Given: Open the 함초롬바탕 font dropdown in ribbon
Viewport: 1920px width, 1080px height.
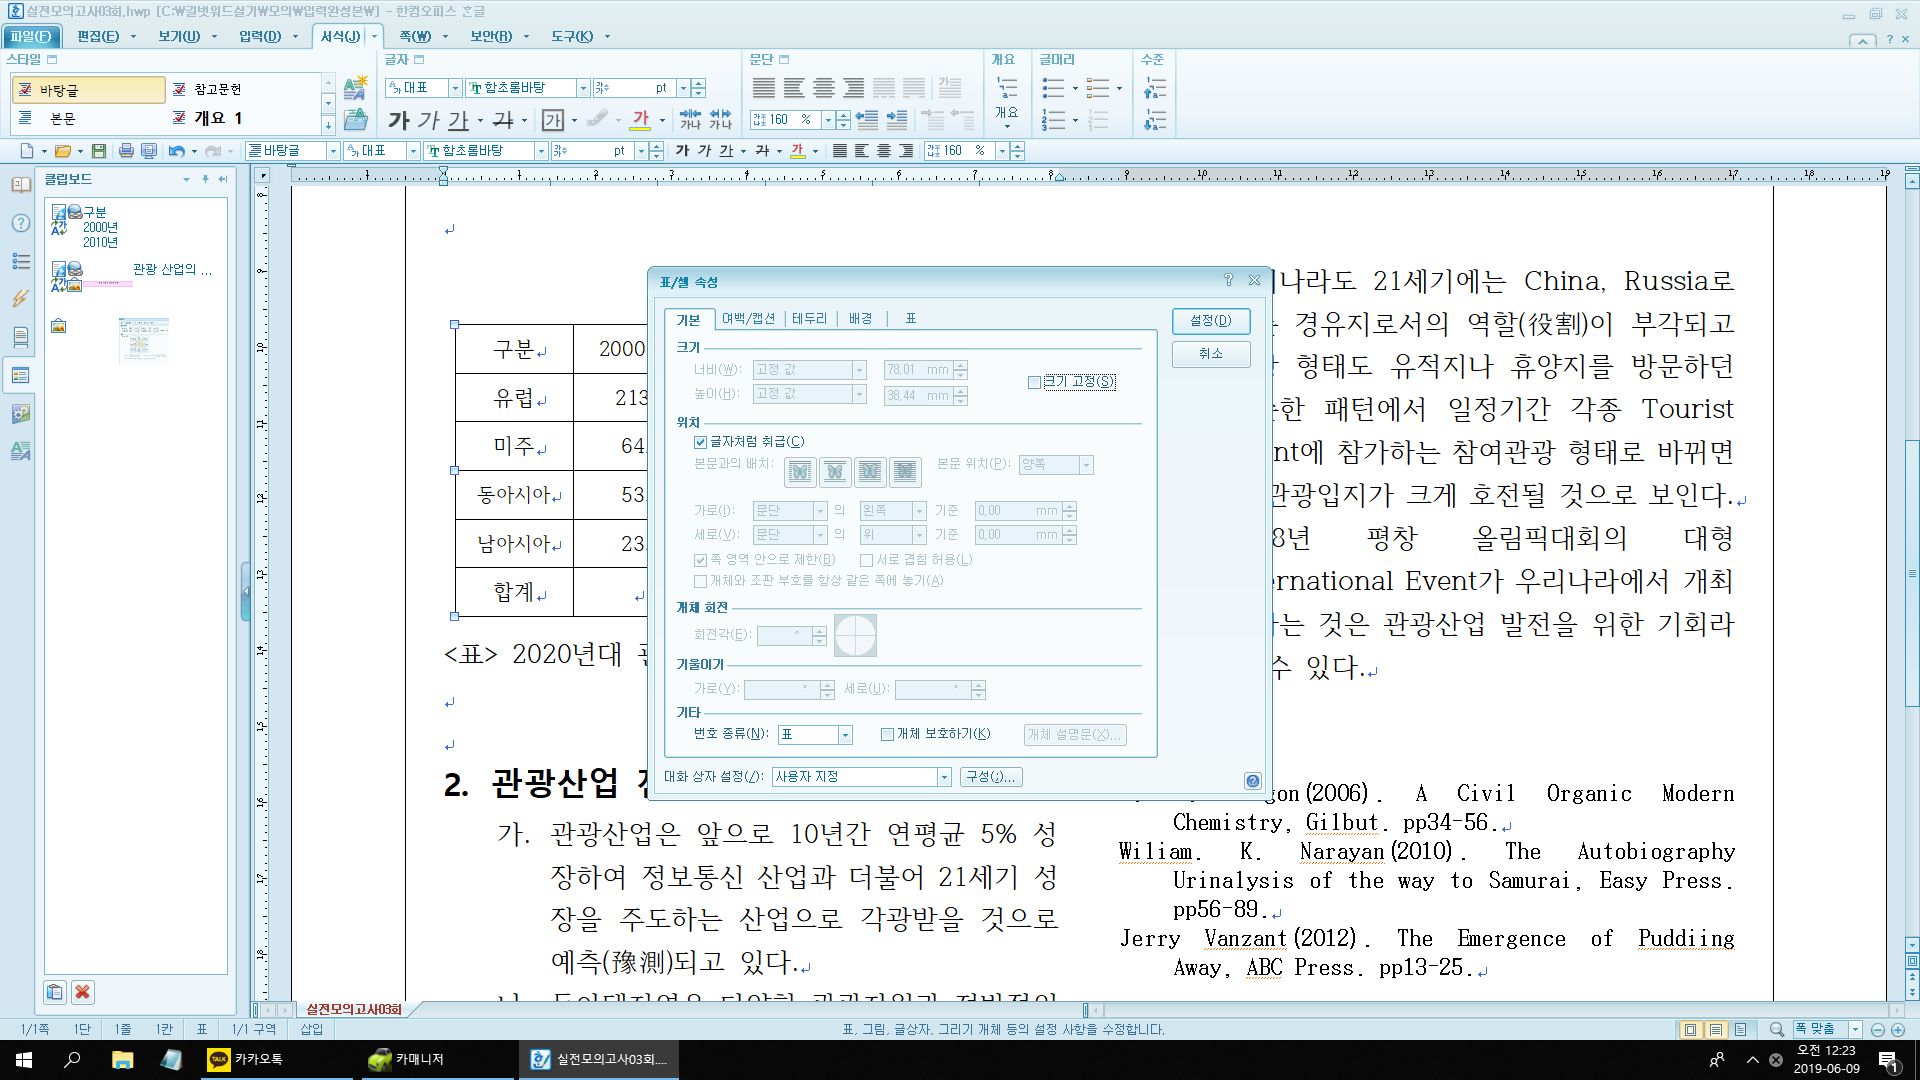Looking at the screenshot, I should [582, 88].
